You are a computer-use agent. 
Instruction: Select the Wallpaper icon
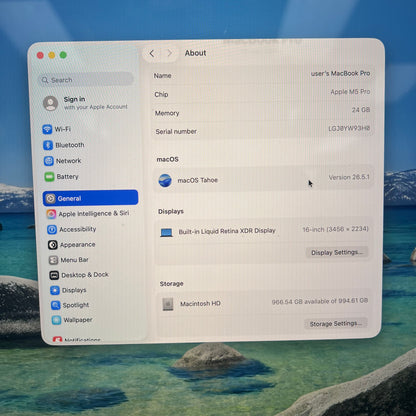click(x=56, y=320)
